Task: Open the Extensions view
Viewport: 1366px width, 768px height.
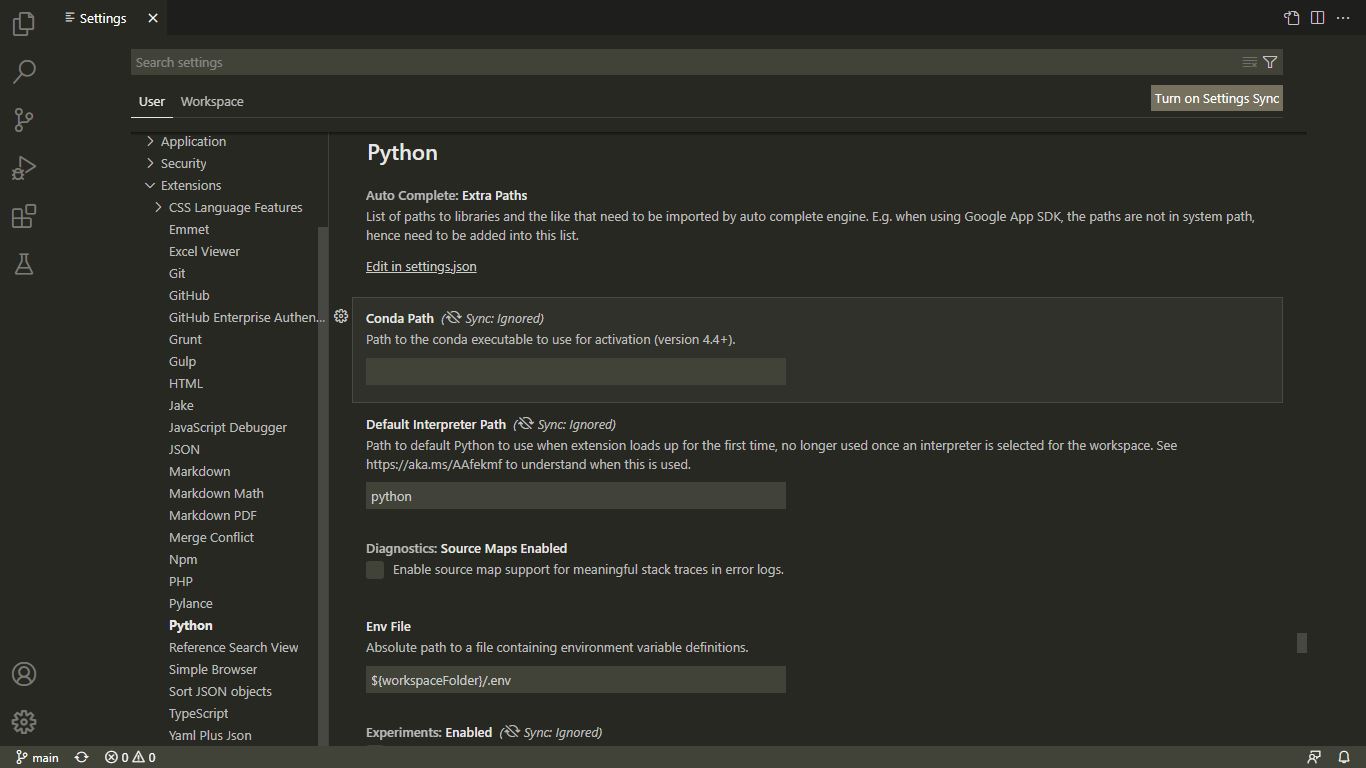Action: [23, 216]
